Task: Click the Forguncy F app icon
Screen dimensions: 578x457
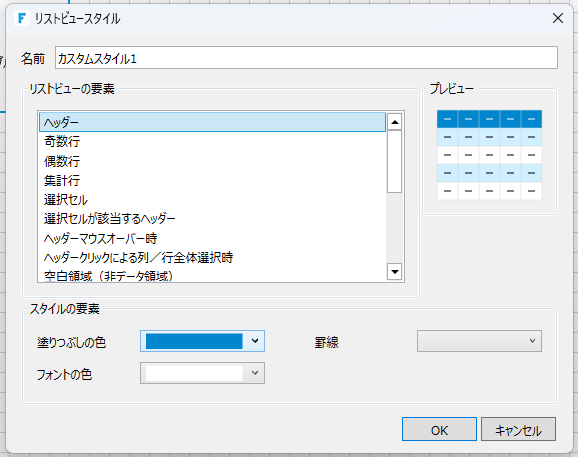Action: click(21, 18)
